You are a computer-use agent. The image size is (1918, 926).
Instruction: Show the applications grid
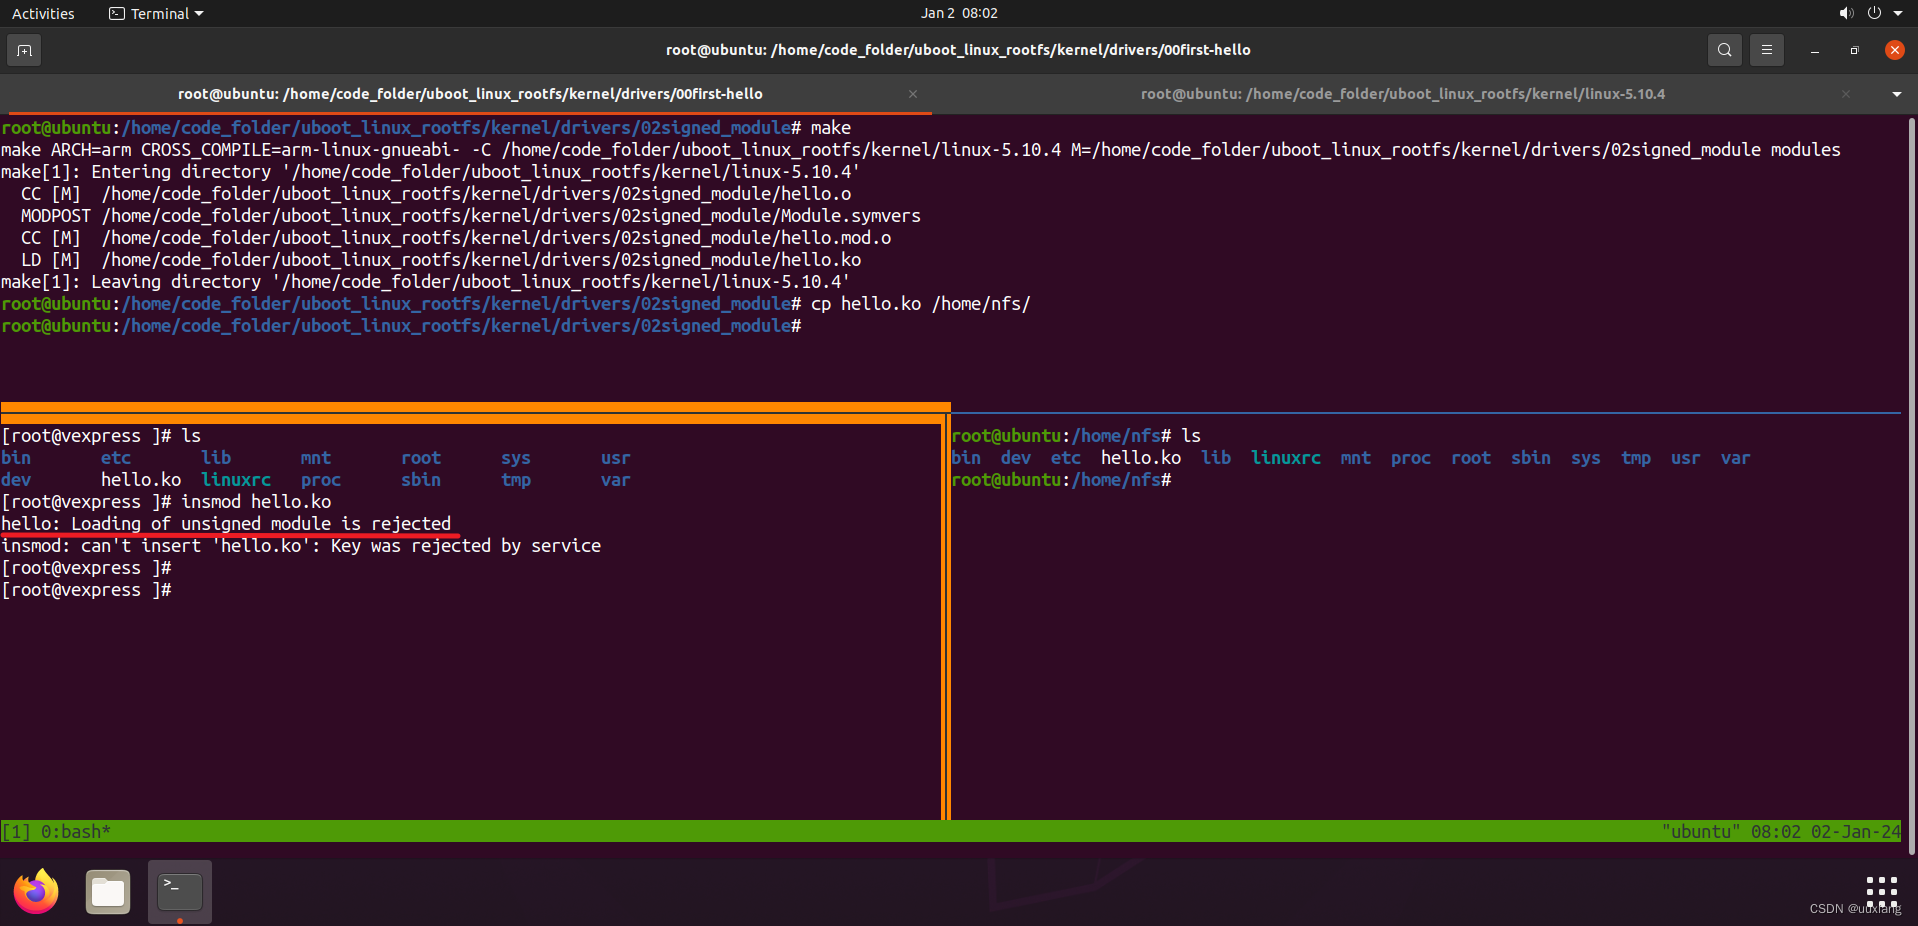1881,891
